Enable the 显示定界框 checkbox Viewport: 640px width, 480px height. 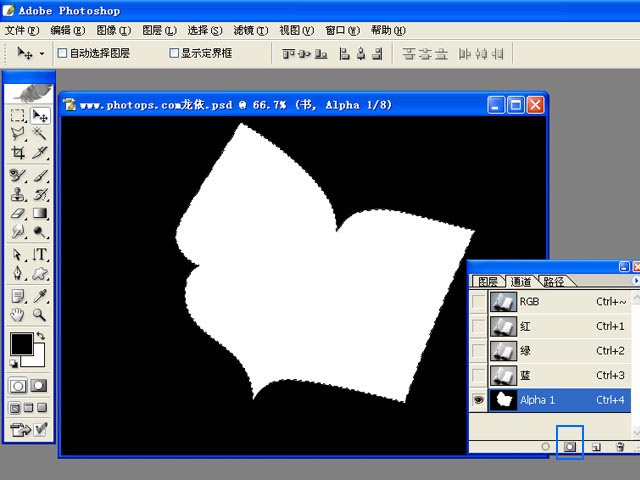point(174,53)
